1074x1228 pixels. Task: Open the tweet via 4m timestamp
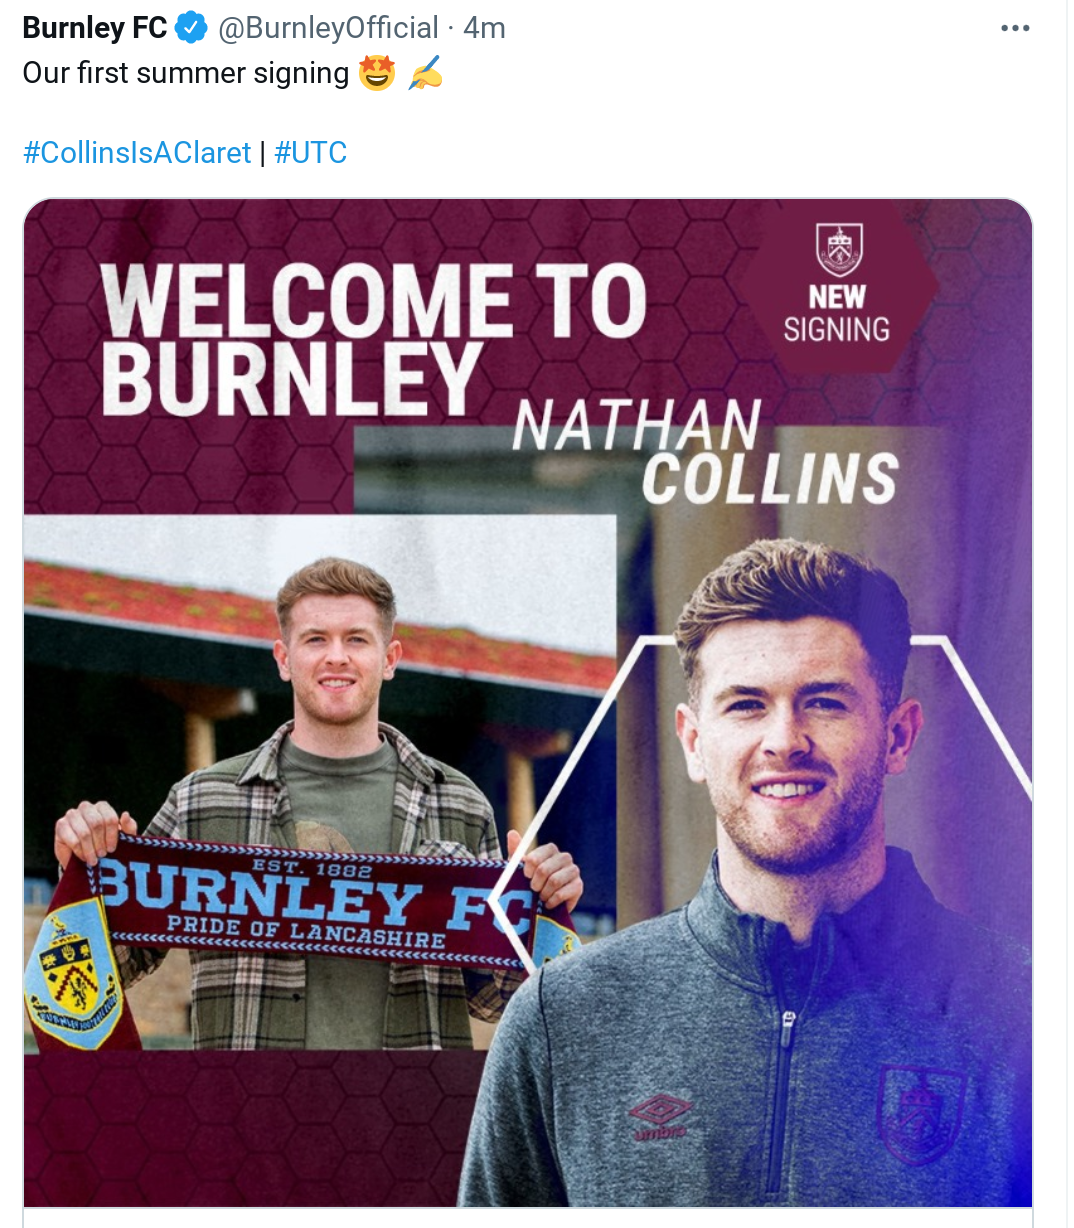pos(485,28)
